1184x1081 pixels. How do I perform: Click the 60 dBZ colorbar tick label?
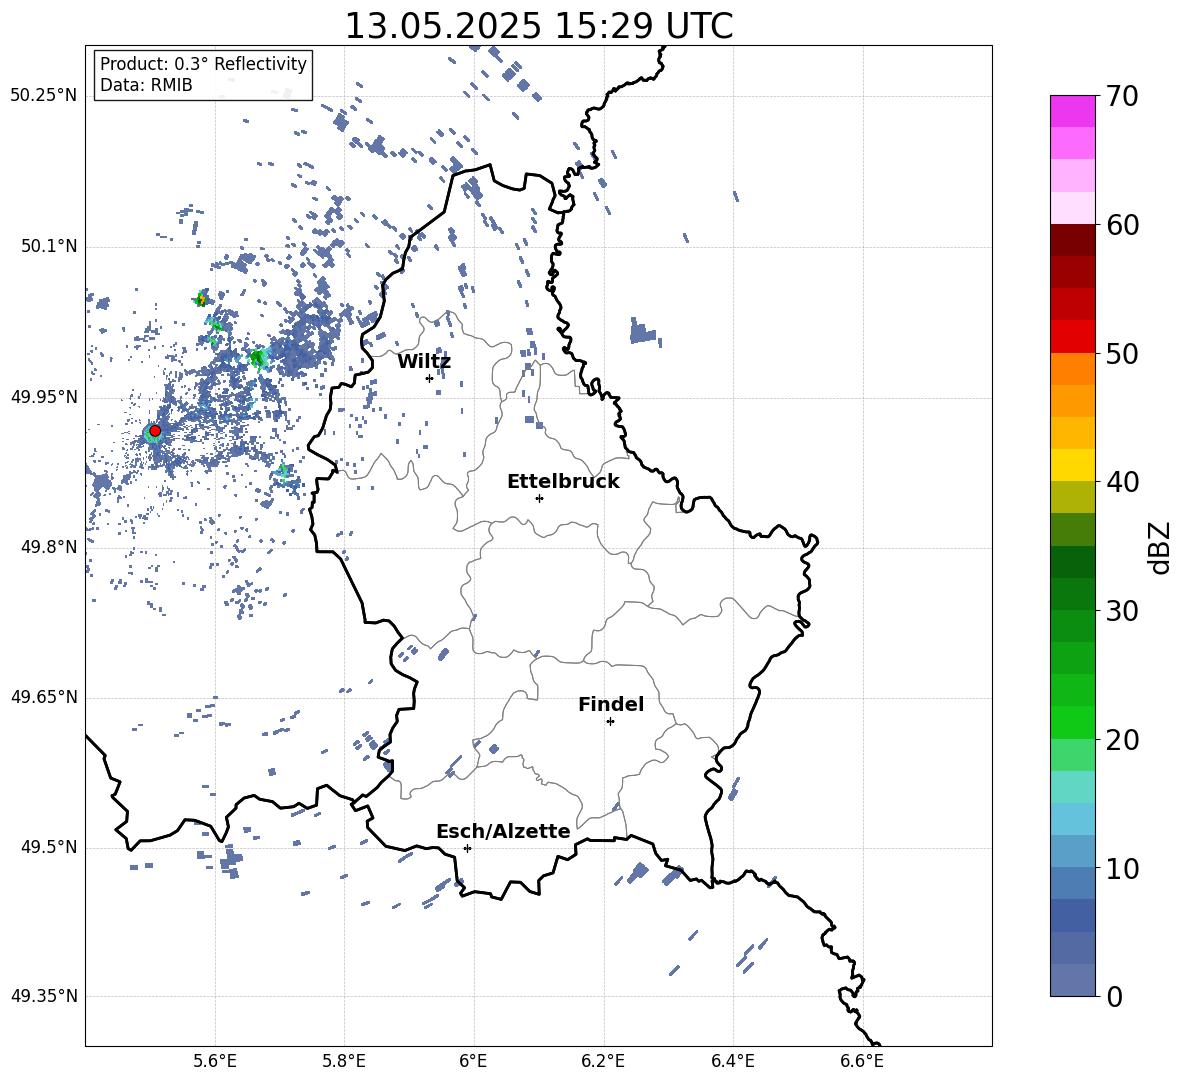coord(1121,225)
